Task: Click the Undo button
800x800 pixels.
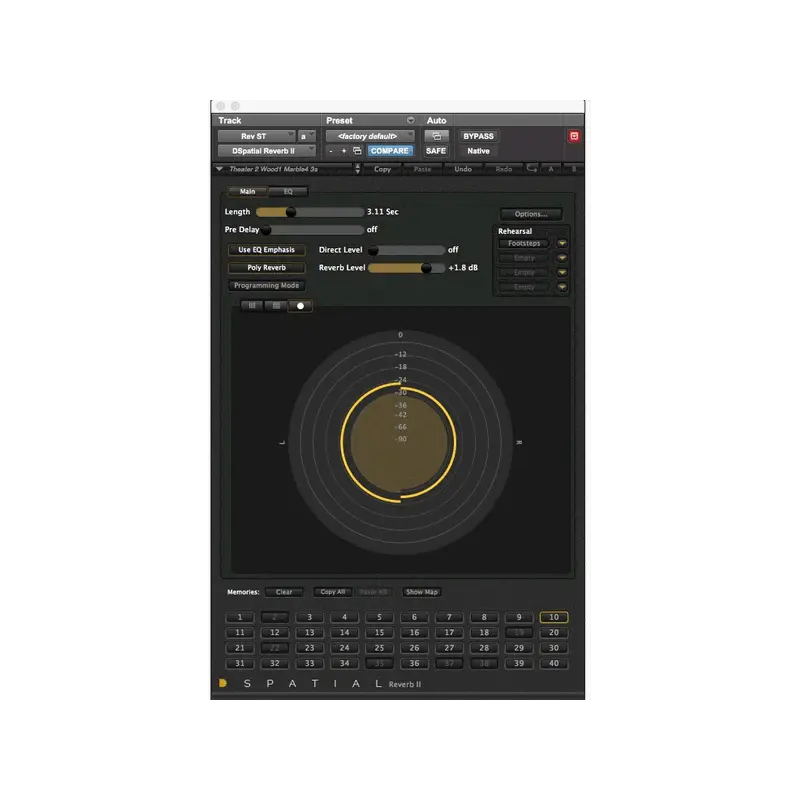Action: click(463, 169)
